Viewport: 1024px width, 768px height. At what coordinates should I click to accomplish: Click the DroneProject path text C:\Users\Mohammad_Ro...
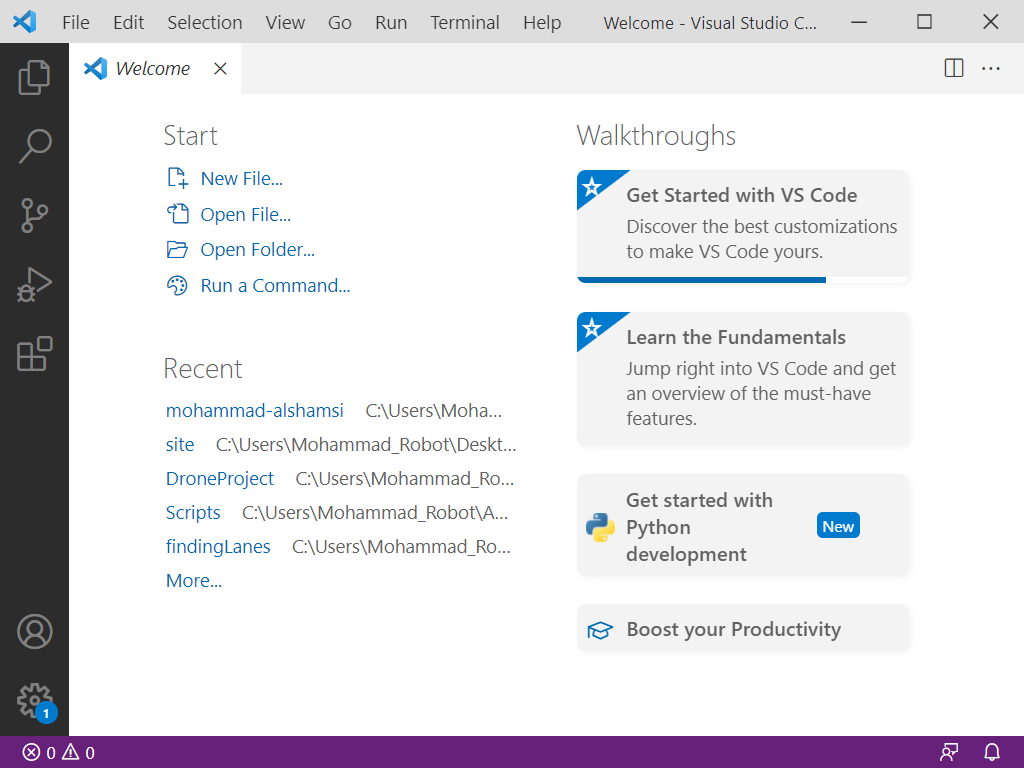pos(405,479)
